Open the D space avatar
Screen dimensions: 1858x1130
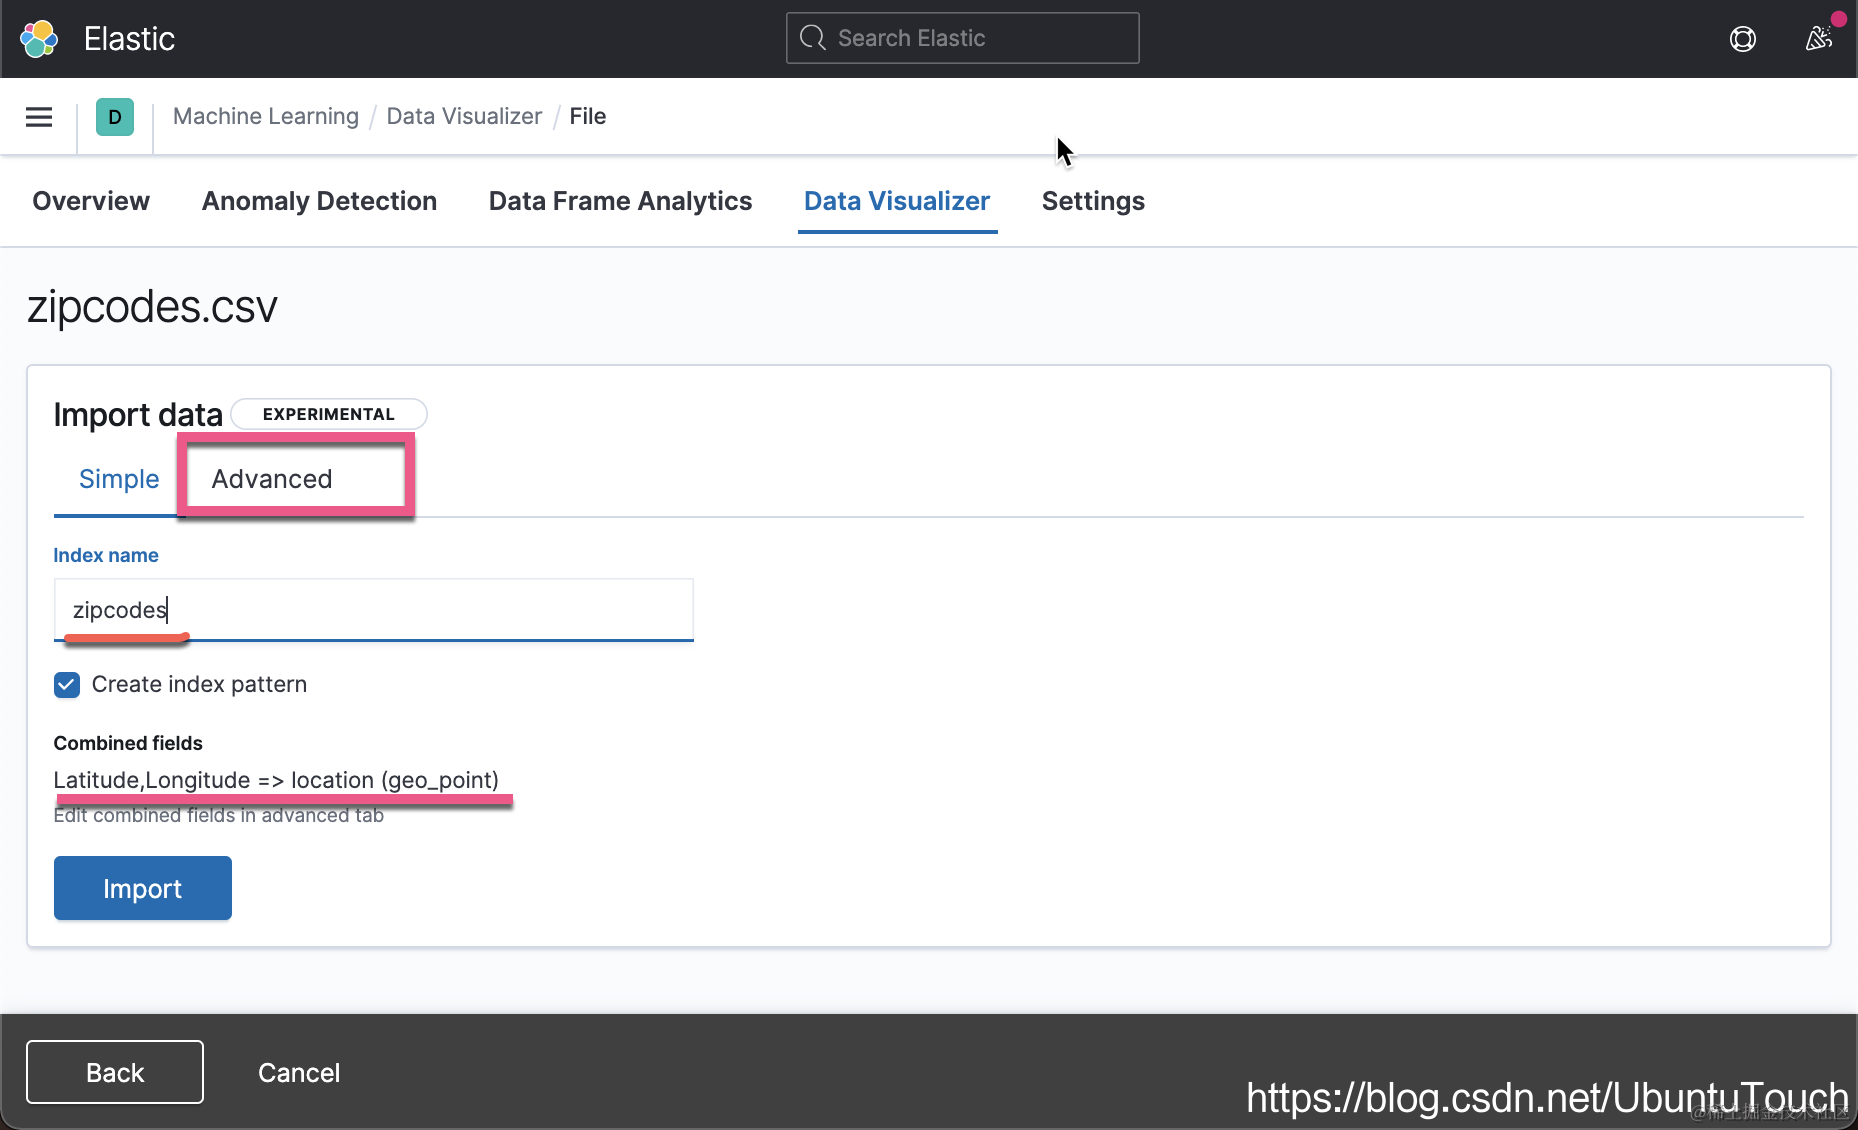click(115, 117)
